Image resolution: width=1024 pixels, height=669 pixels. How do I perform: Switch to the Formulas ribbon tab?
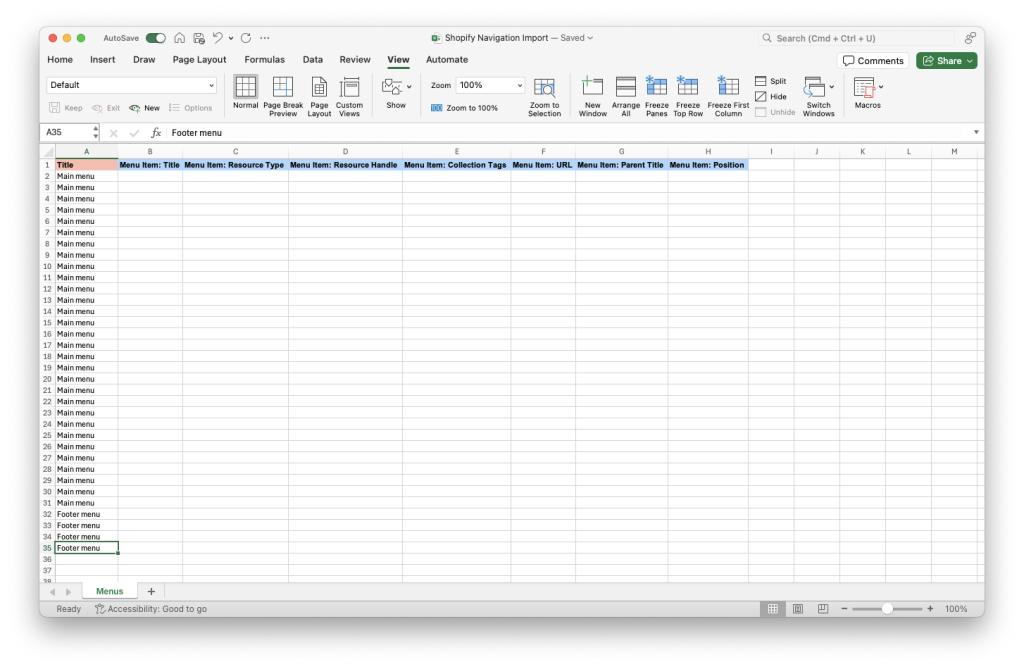[x=264, y=60]
